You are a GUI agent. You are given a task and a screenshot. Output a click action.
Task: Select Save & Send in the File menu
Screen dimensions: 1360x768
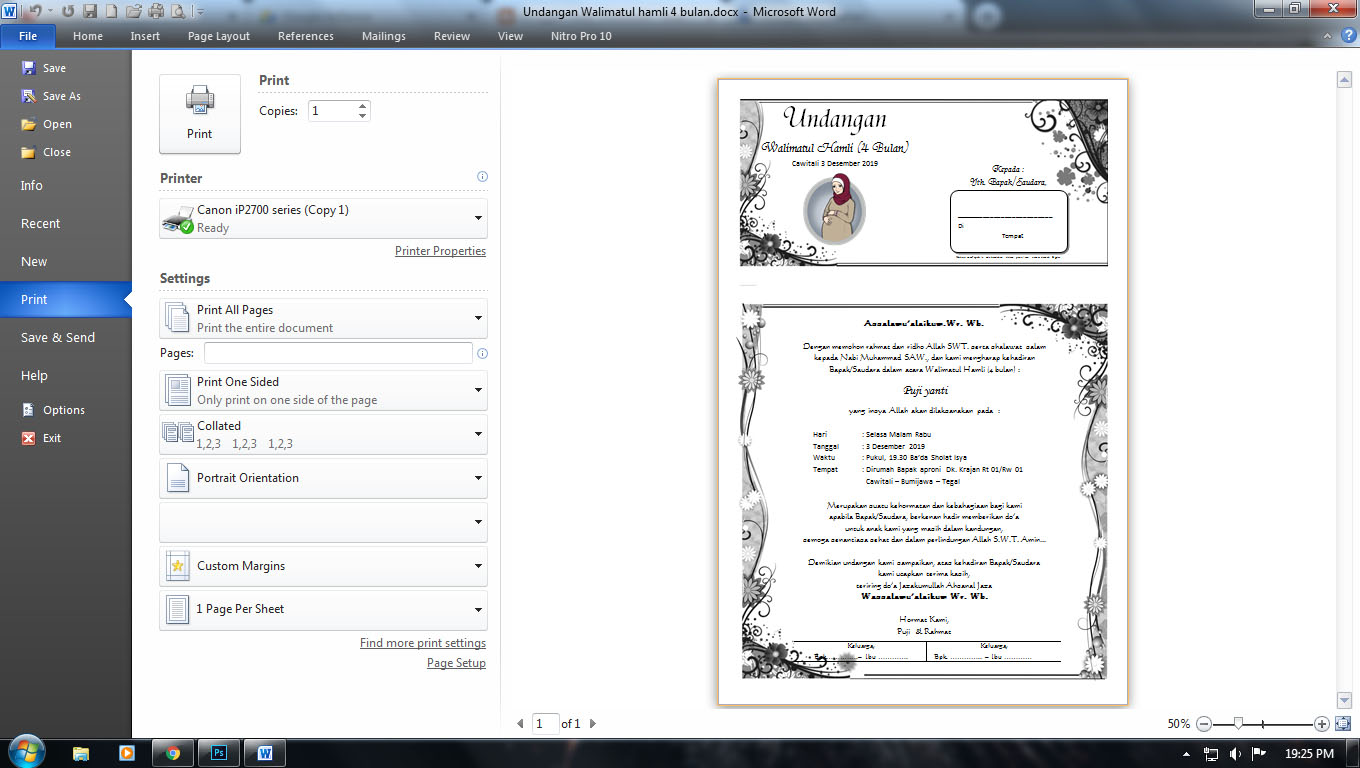pyautogui.click(x=58, y=337)
